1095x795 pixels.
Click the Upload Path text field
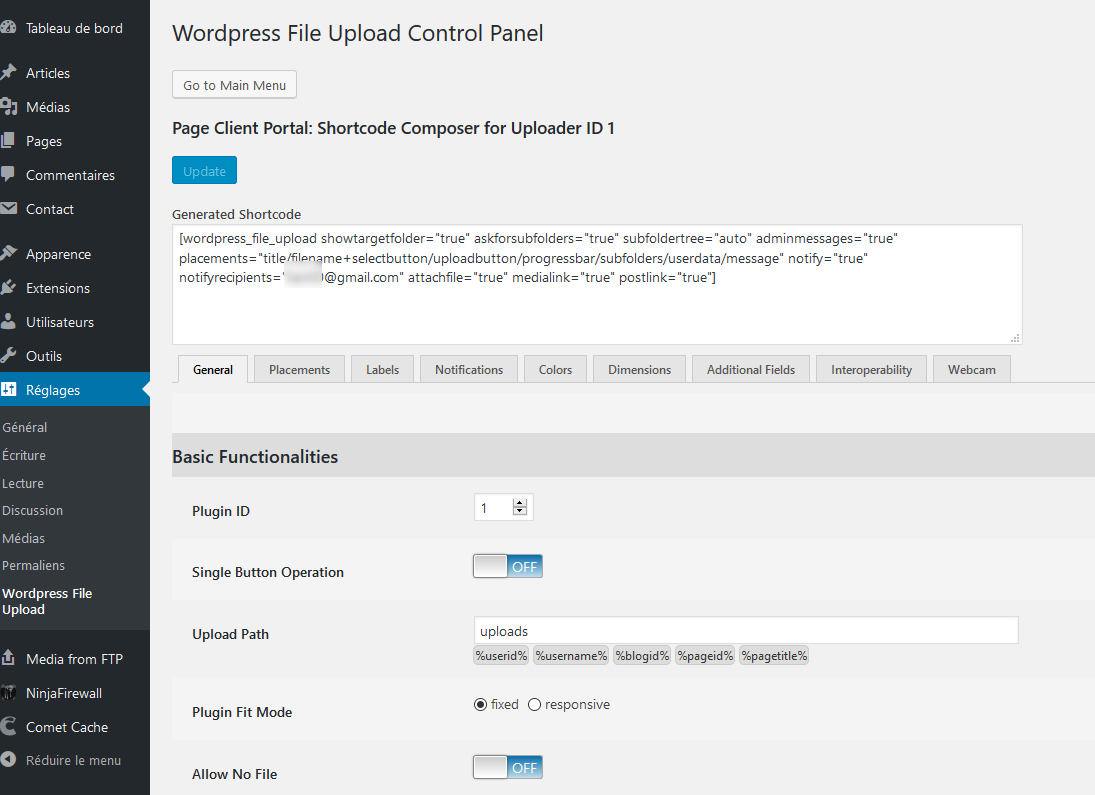746,630
